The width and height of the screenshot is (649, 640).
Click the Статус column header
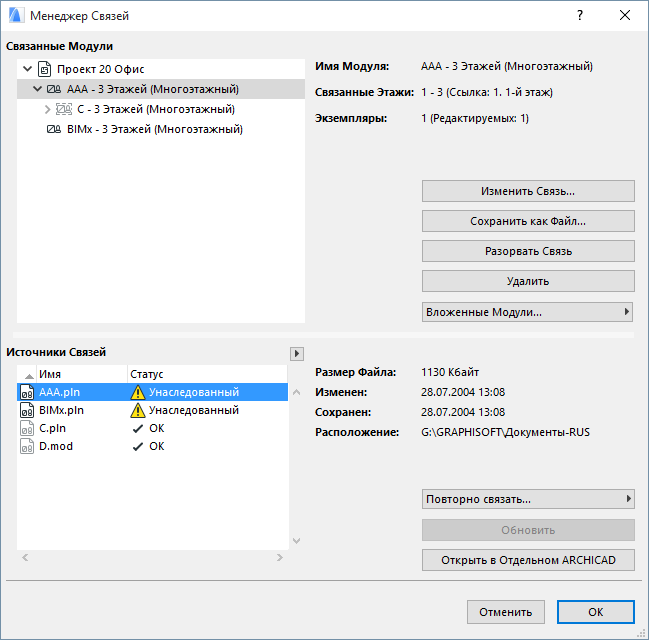click(207, 374)
